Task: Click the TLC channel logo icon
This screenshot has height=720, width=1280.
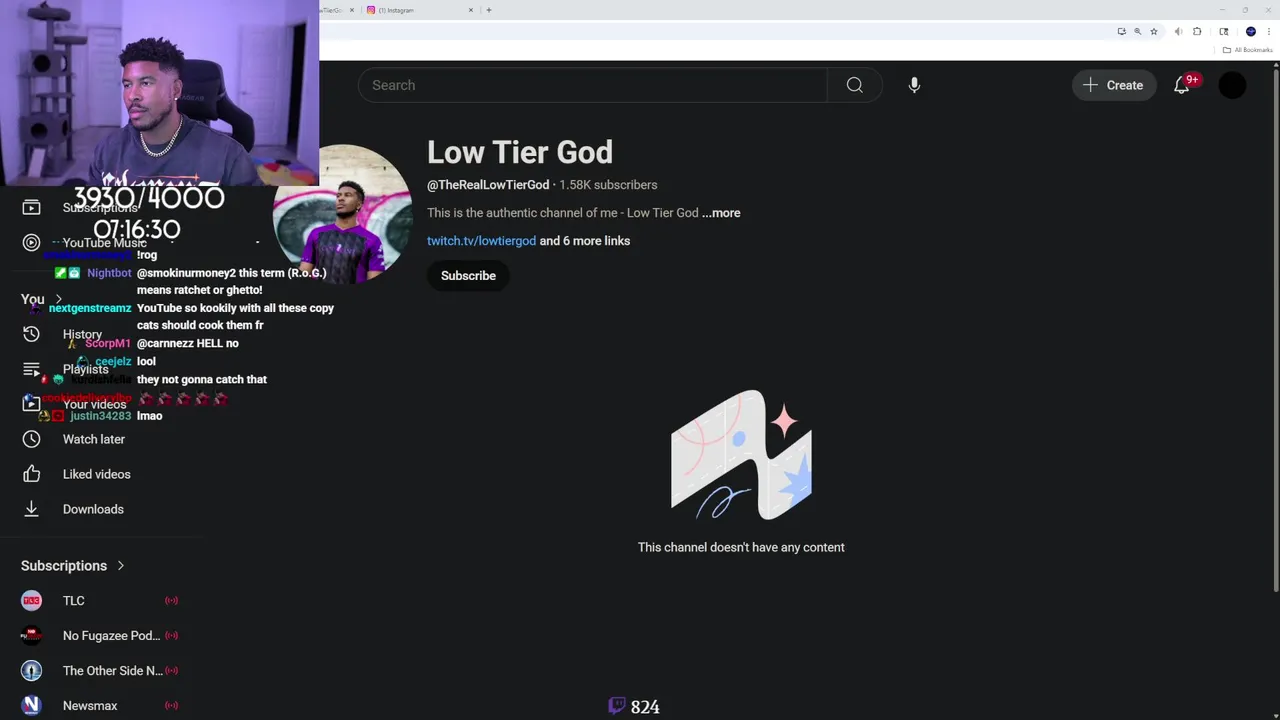Action: [31, 601]
